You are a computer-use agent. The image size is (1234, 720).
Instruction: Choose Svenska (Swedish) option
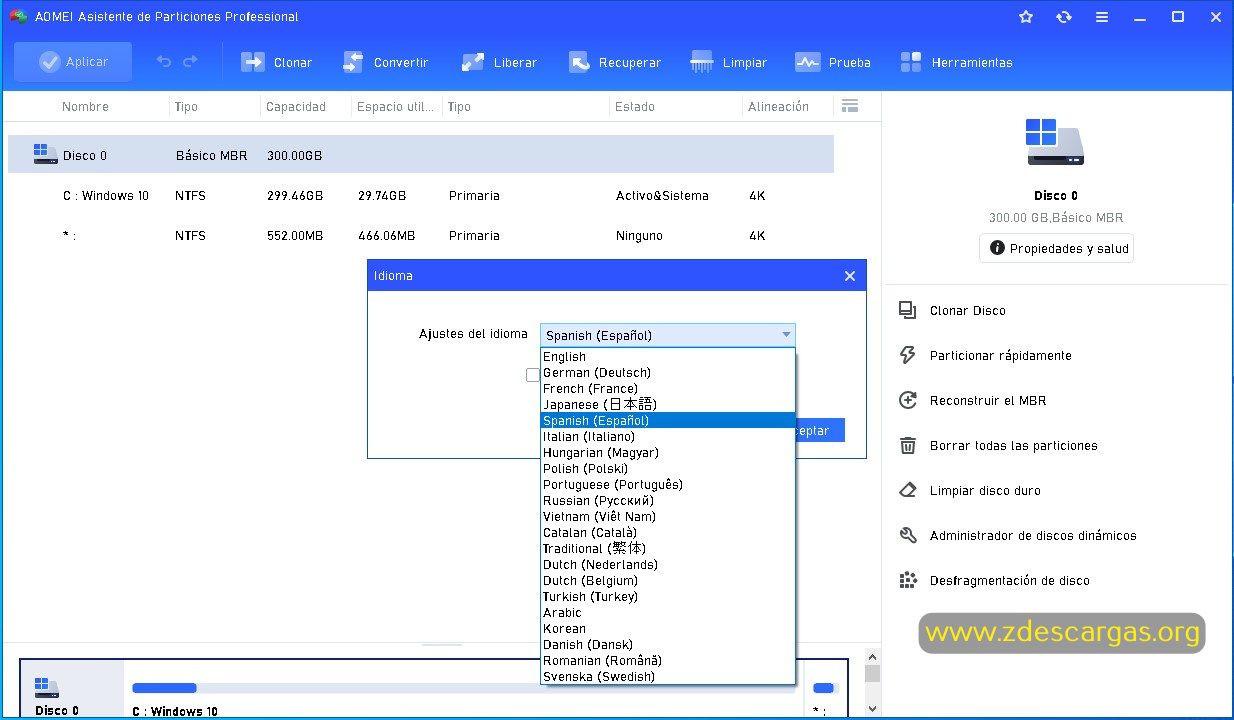[668, 677]
